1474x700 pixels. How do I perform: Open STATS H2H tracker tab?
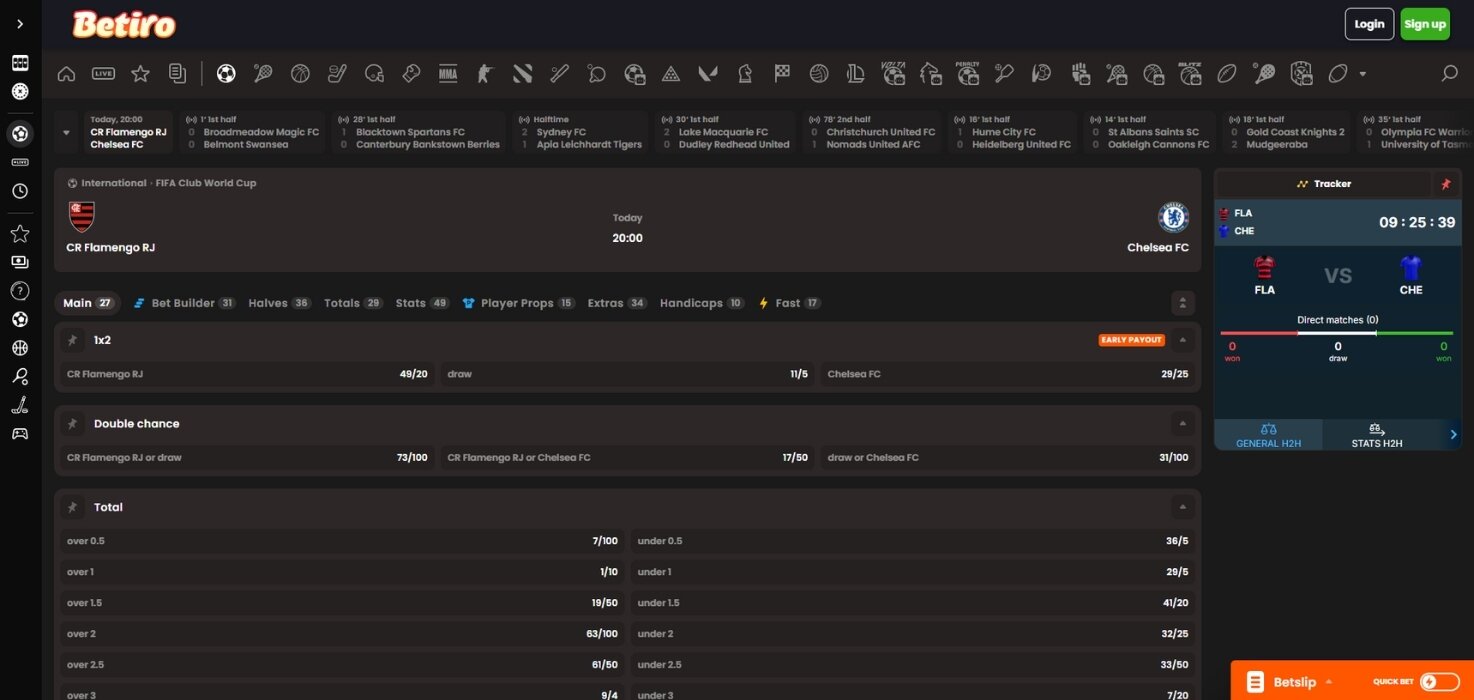coord(1377,435)
